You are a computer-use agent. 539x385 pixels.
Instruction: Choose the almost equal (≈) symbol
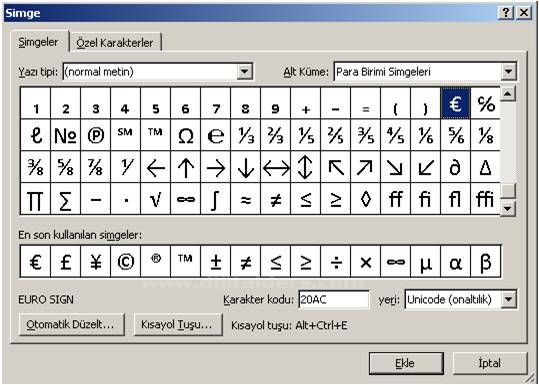click(x=245, y=199)
